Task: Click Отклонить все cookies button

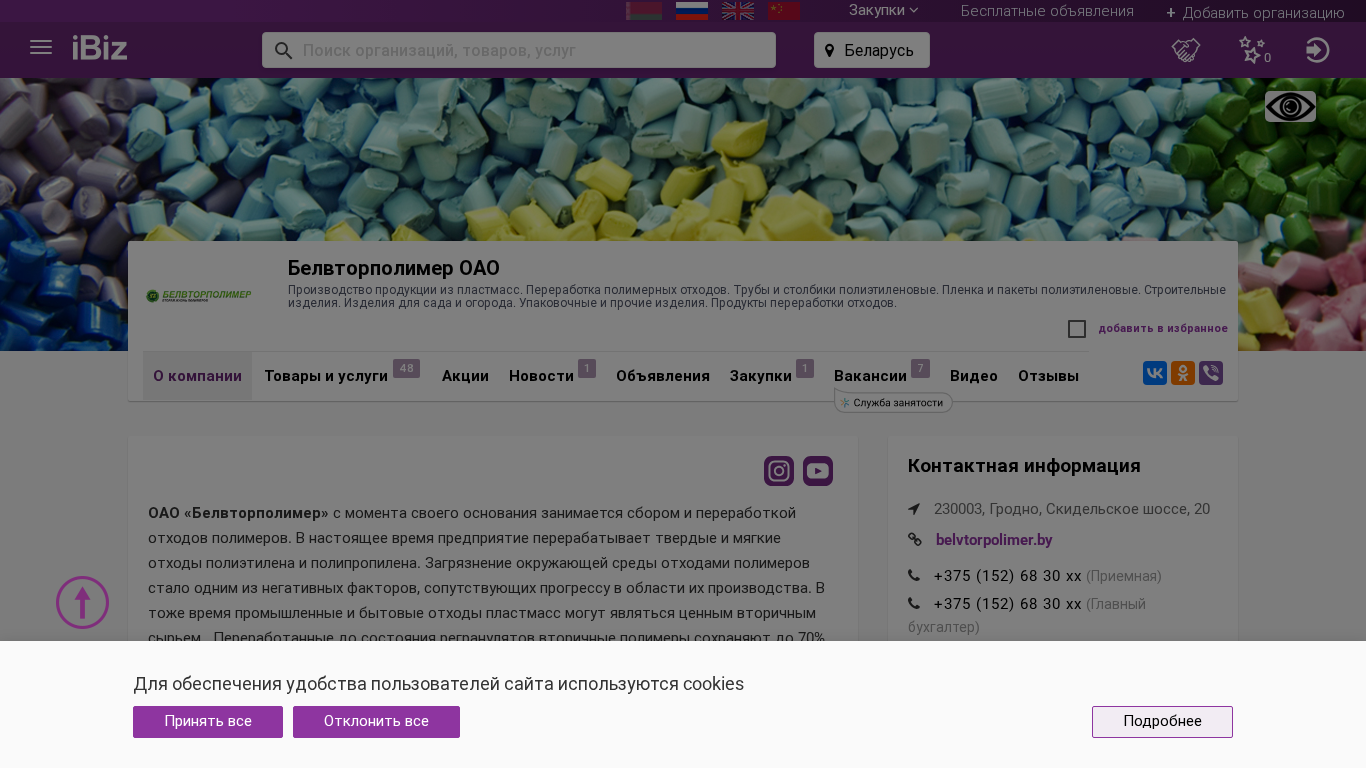Action: pos(376,722)
